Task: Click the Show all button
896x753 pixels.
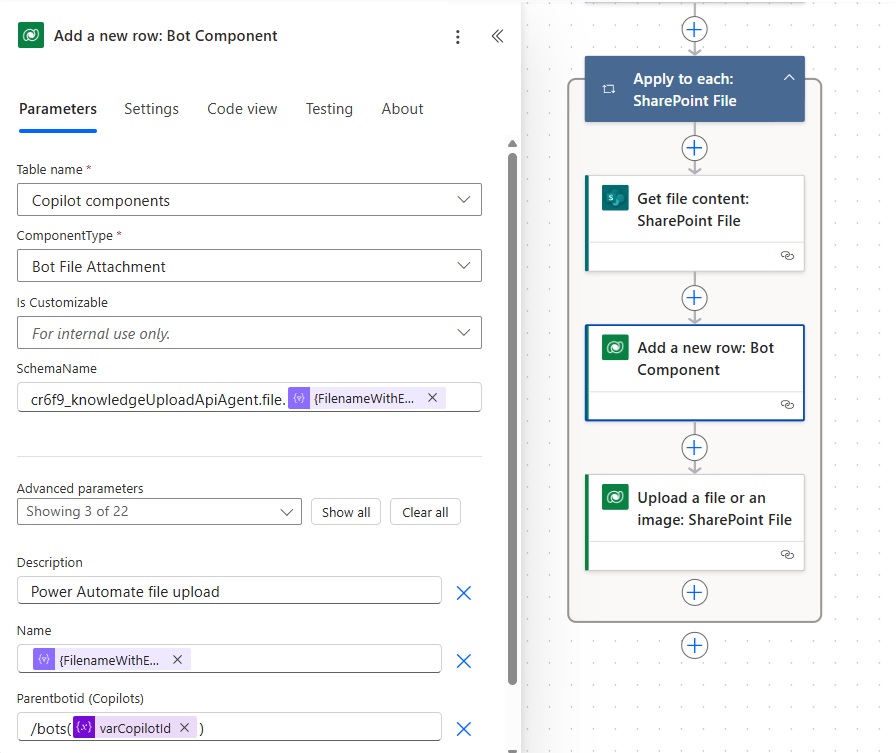Action: tap(346, 512)
